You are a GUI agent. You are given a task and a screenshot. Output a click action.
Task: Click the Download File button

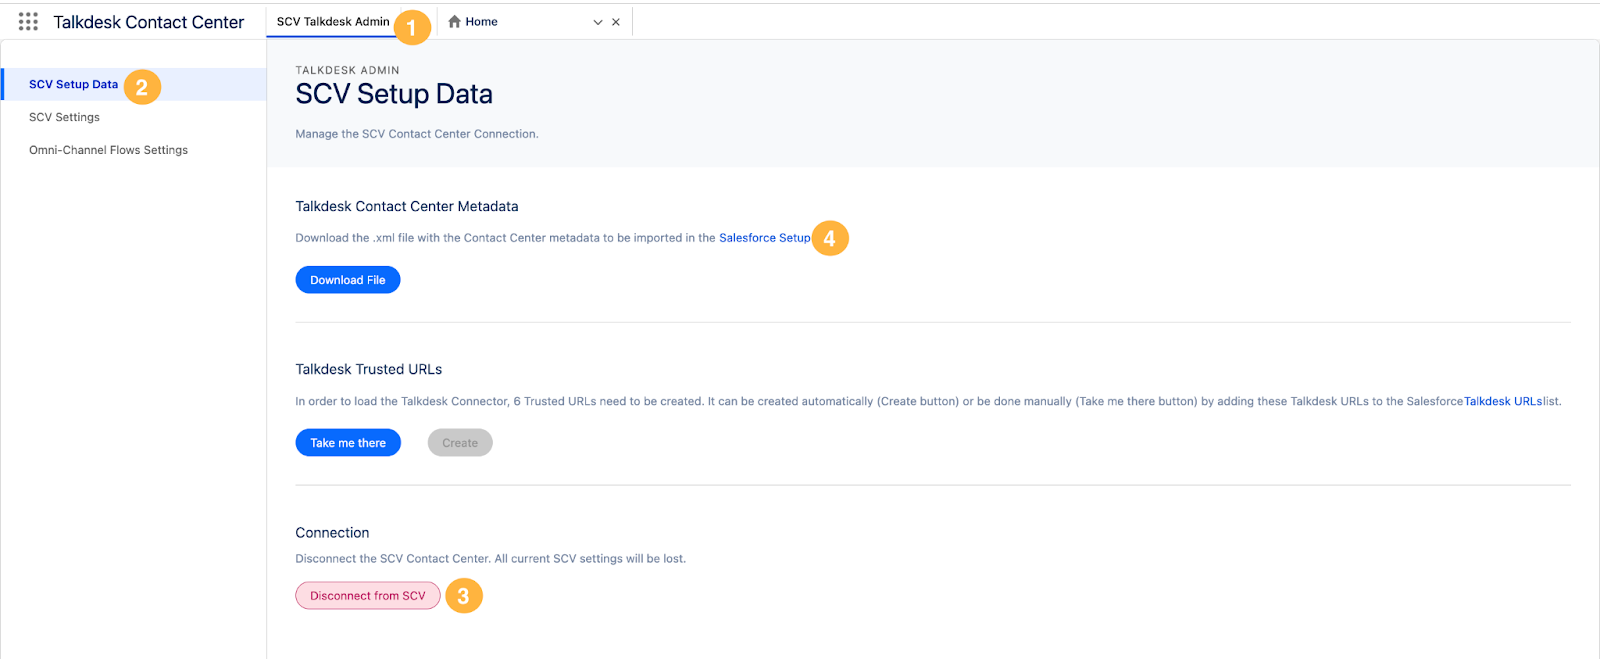pos(348,280)
